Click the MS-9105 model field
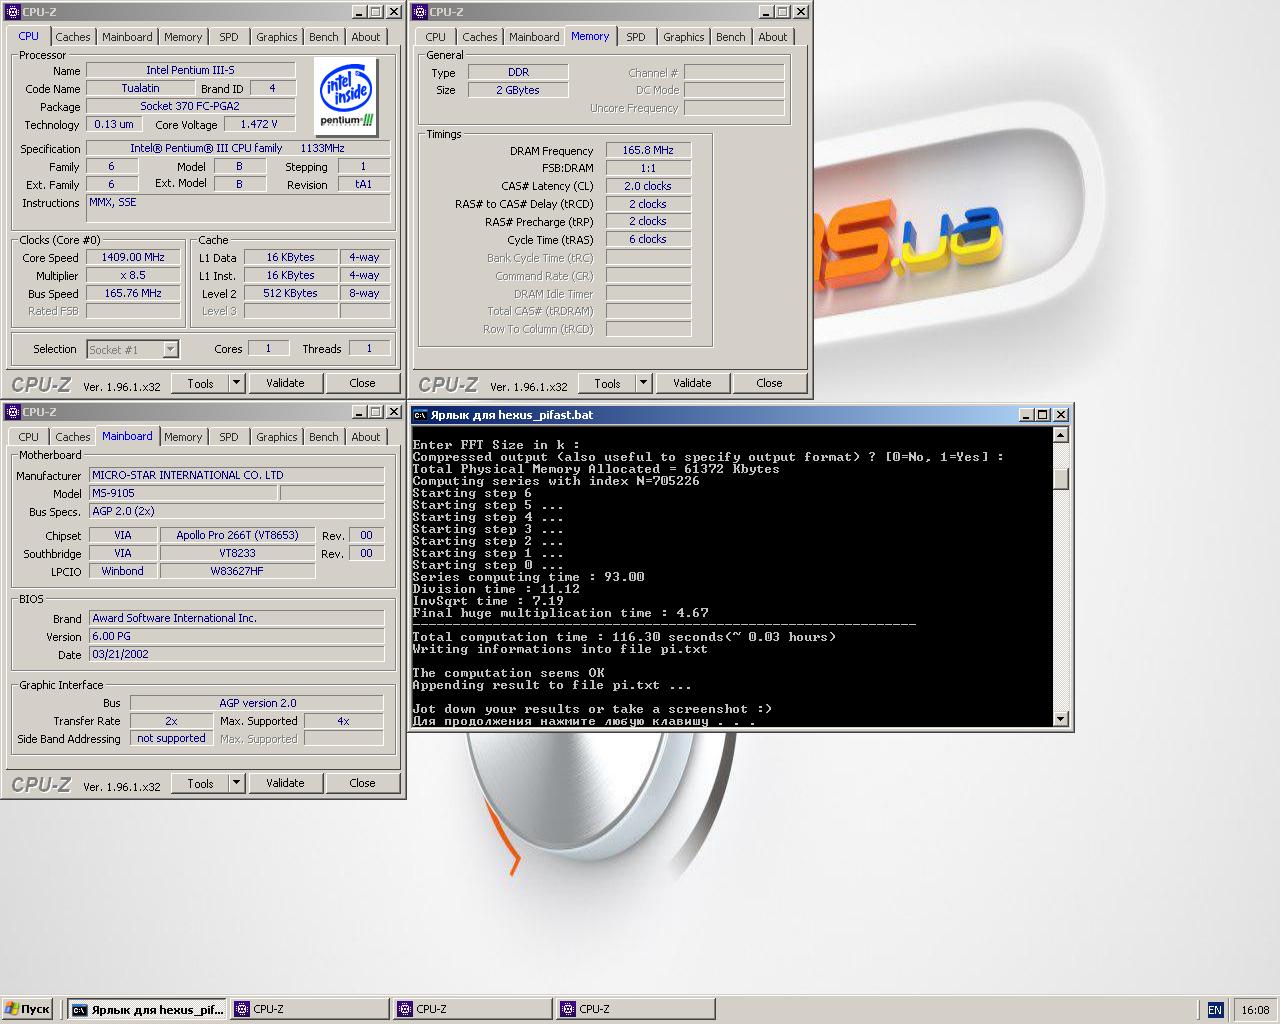This screenshot has height=1024, width=1280. pyautogui.click(x=183, y=493)
